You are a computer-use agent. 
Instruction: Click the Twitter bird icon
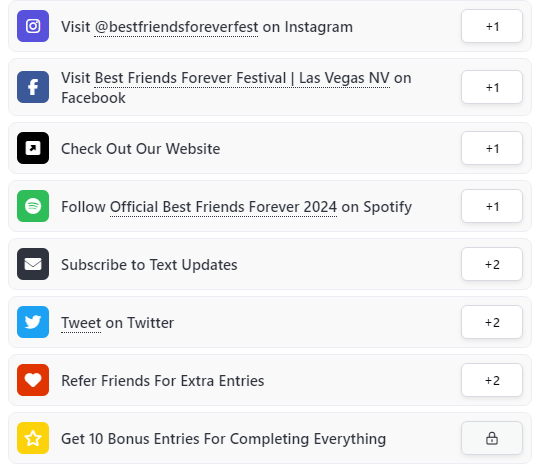coord(33,322)
